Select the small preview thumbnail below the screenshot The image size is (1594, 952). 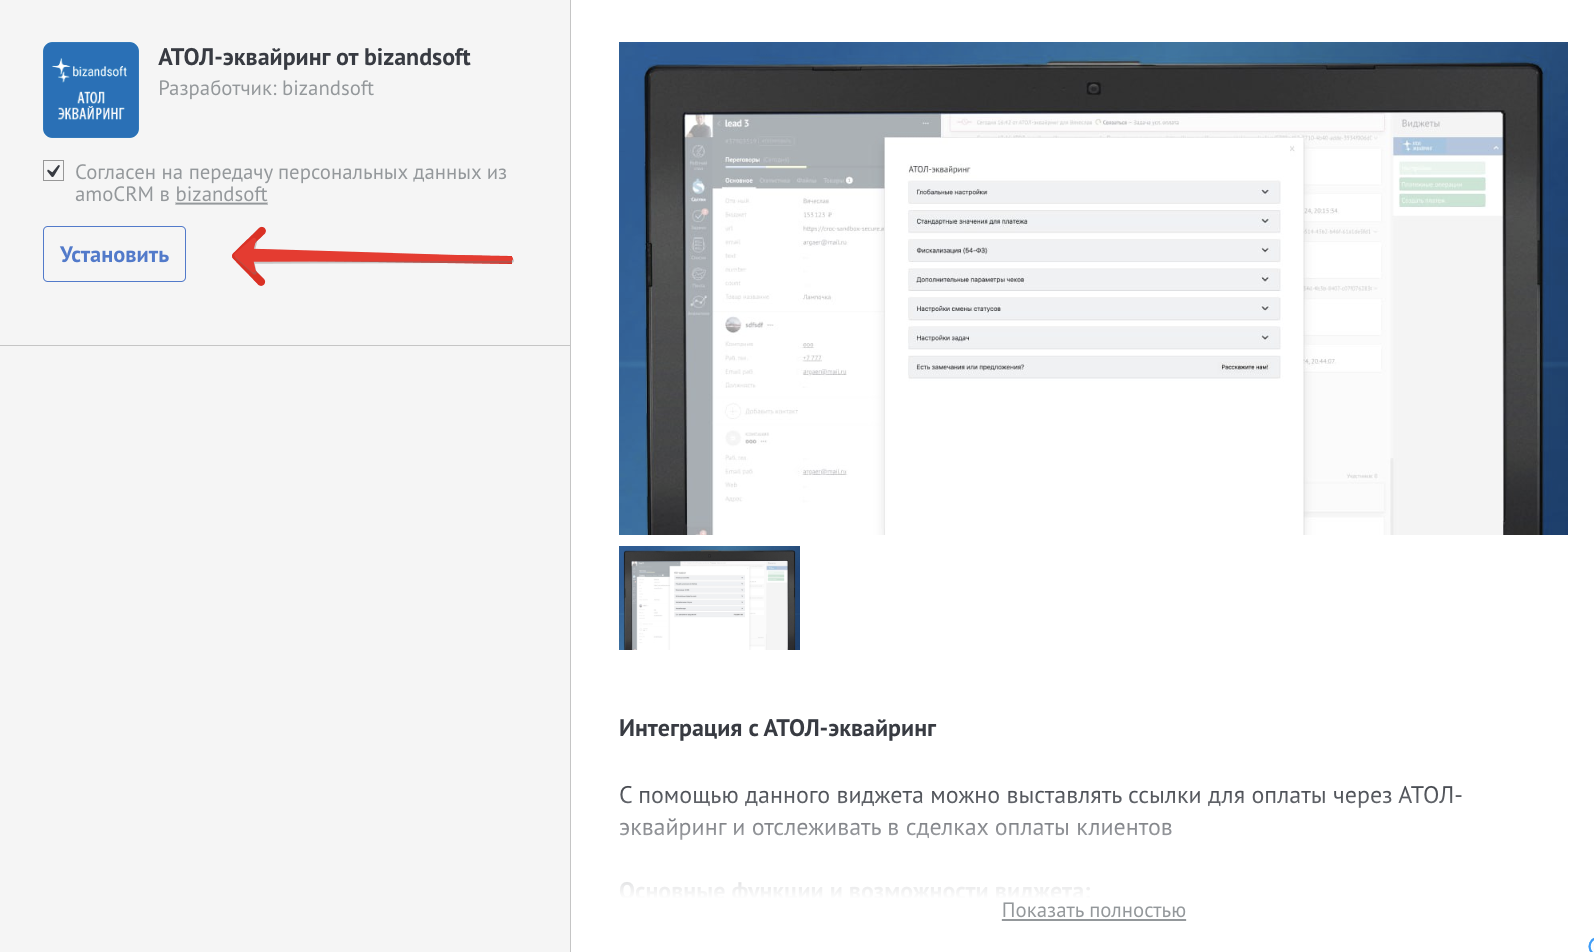click(x=709, y=598)
